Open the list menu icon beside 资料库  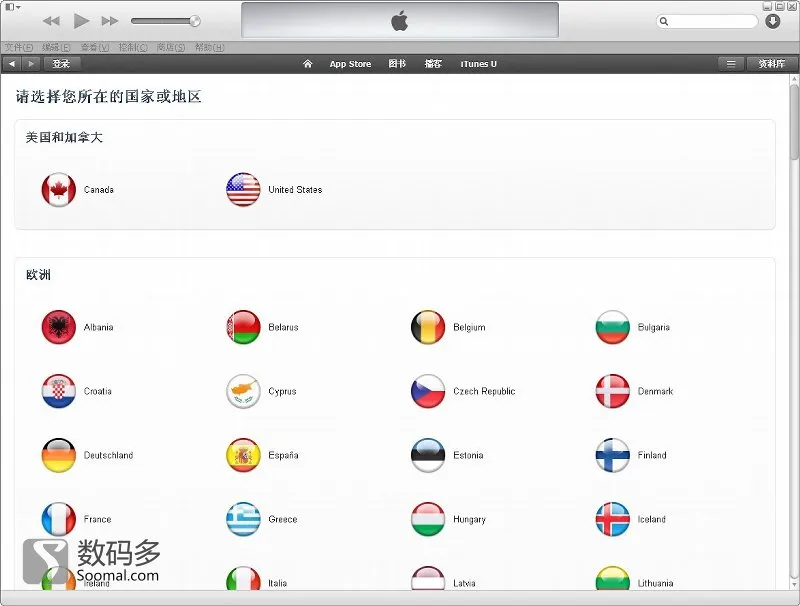731,64
